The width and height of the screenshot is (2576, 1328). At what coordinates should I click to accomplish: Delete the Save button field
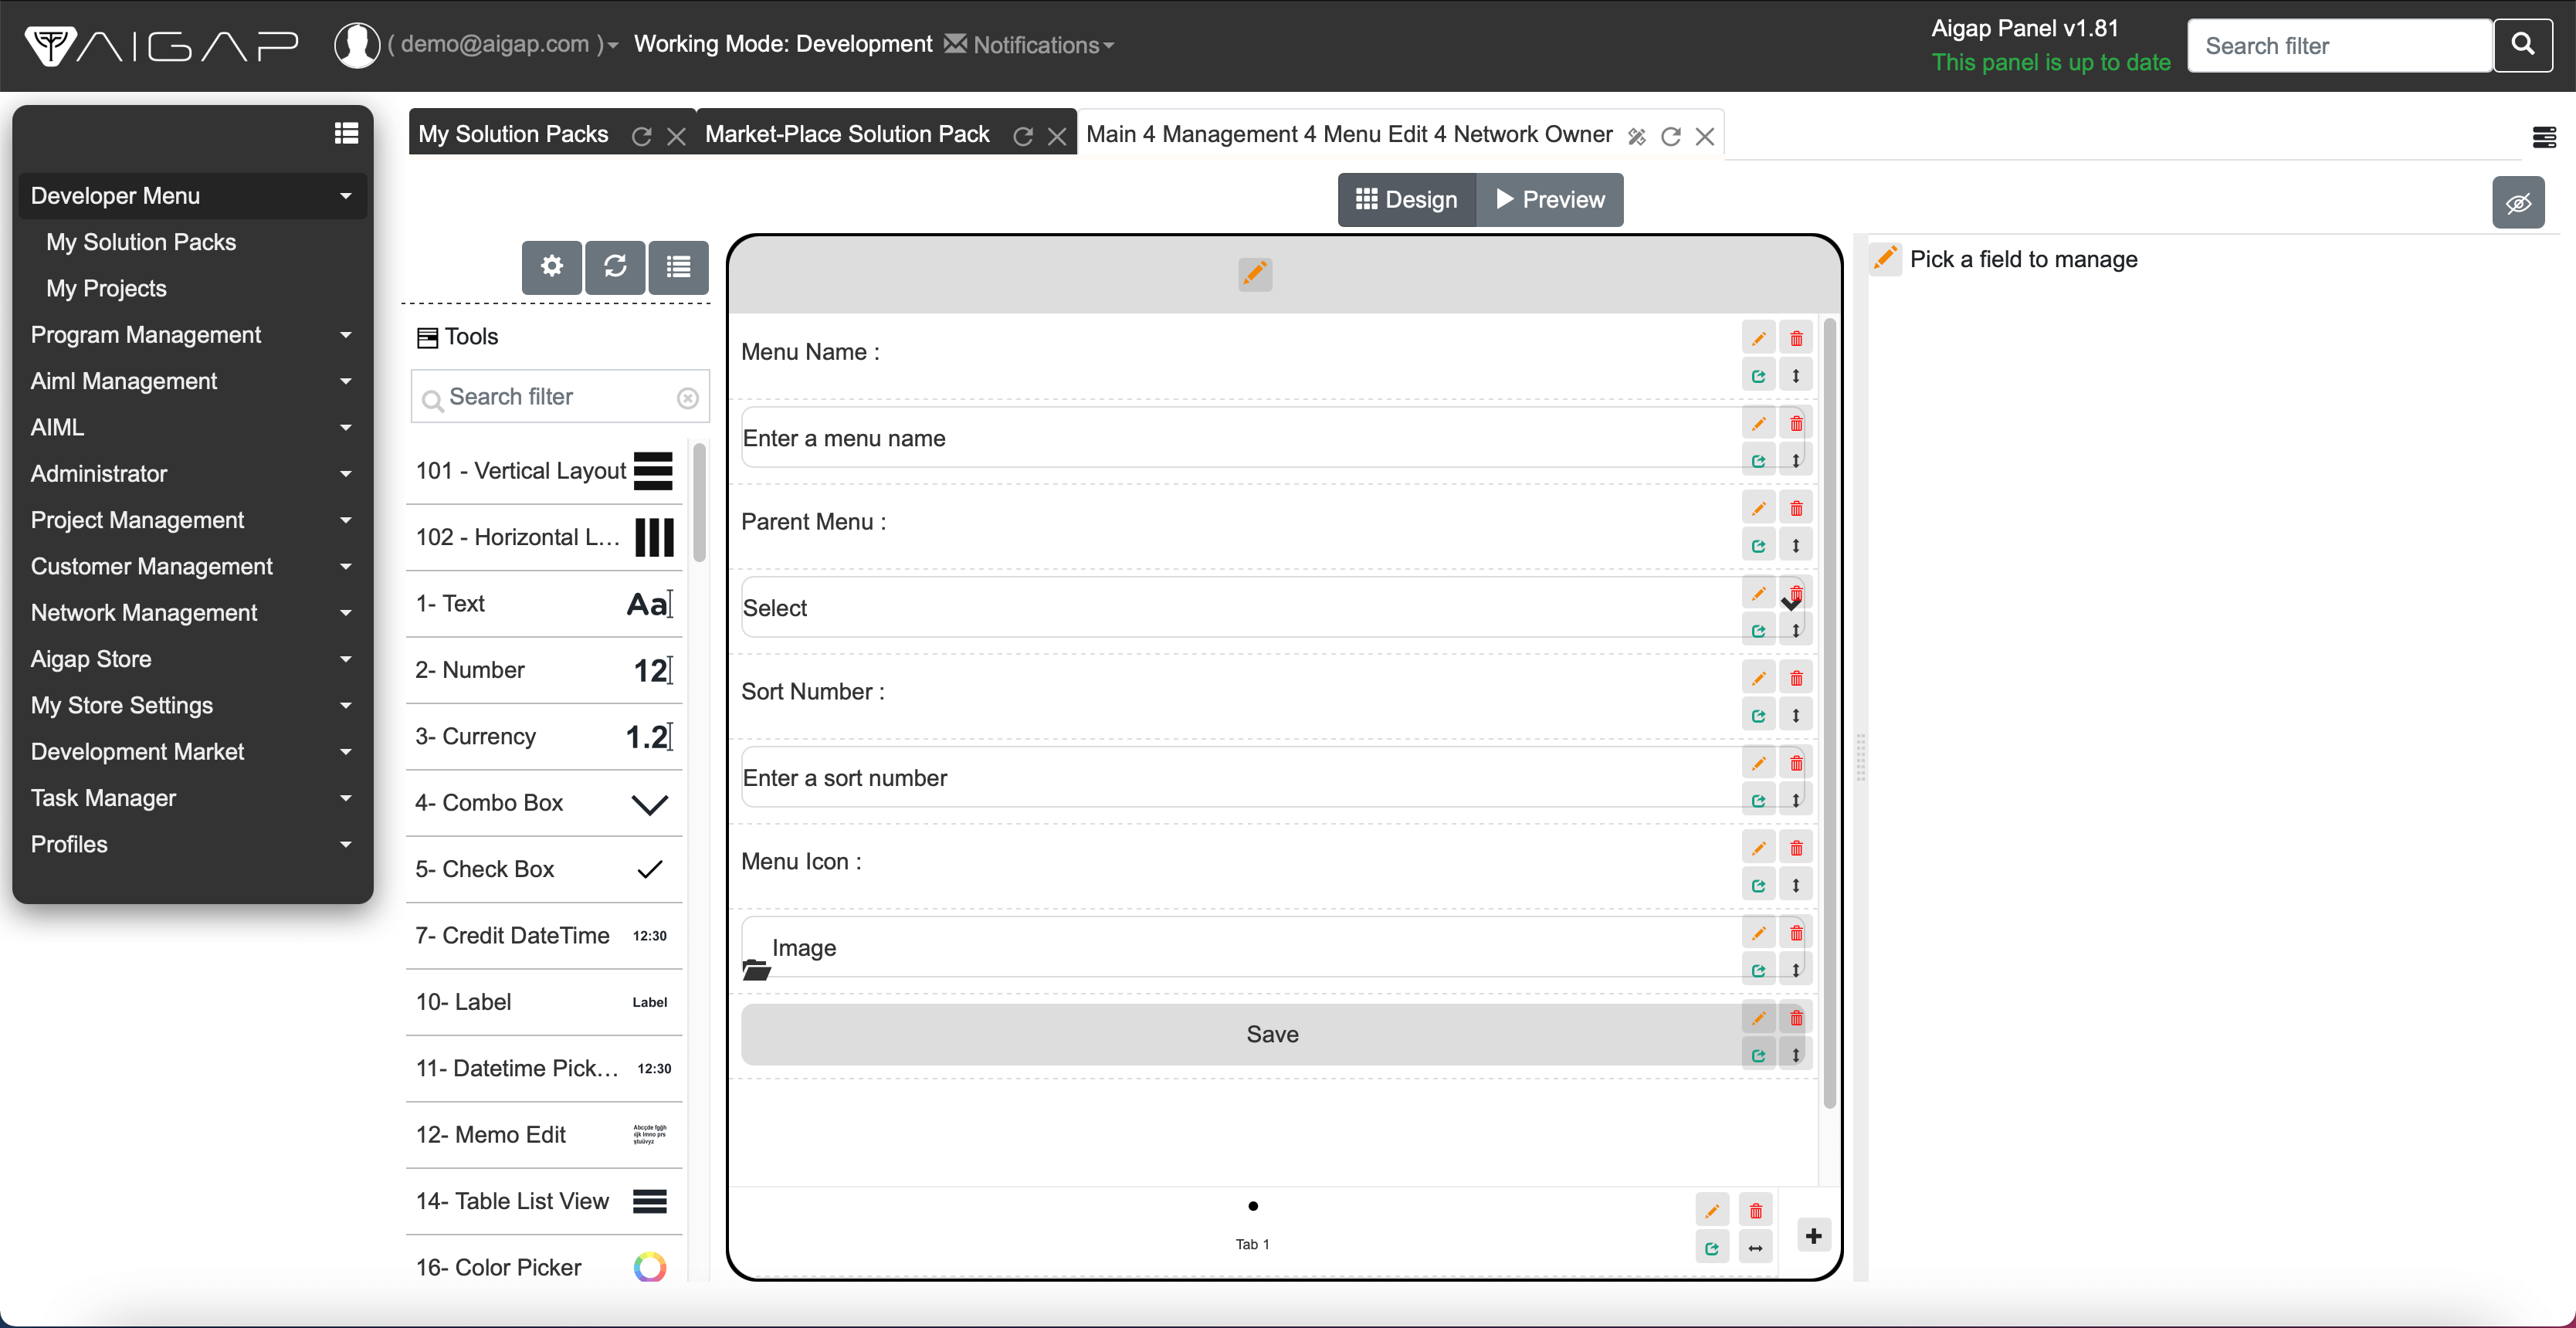(1796, 1019)
